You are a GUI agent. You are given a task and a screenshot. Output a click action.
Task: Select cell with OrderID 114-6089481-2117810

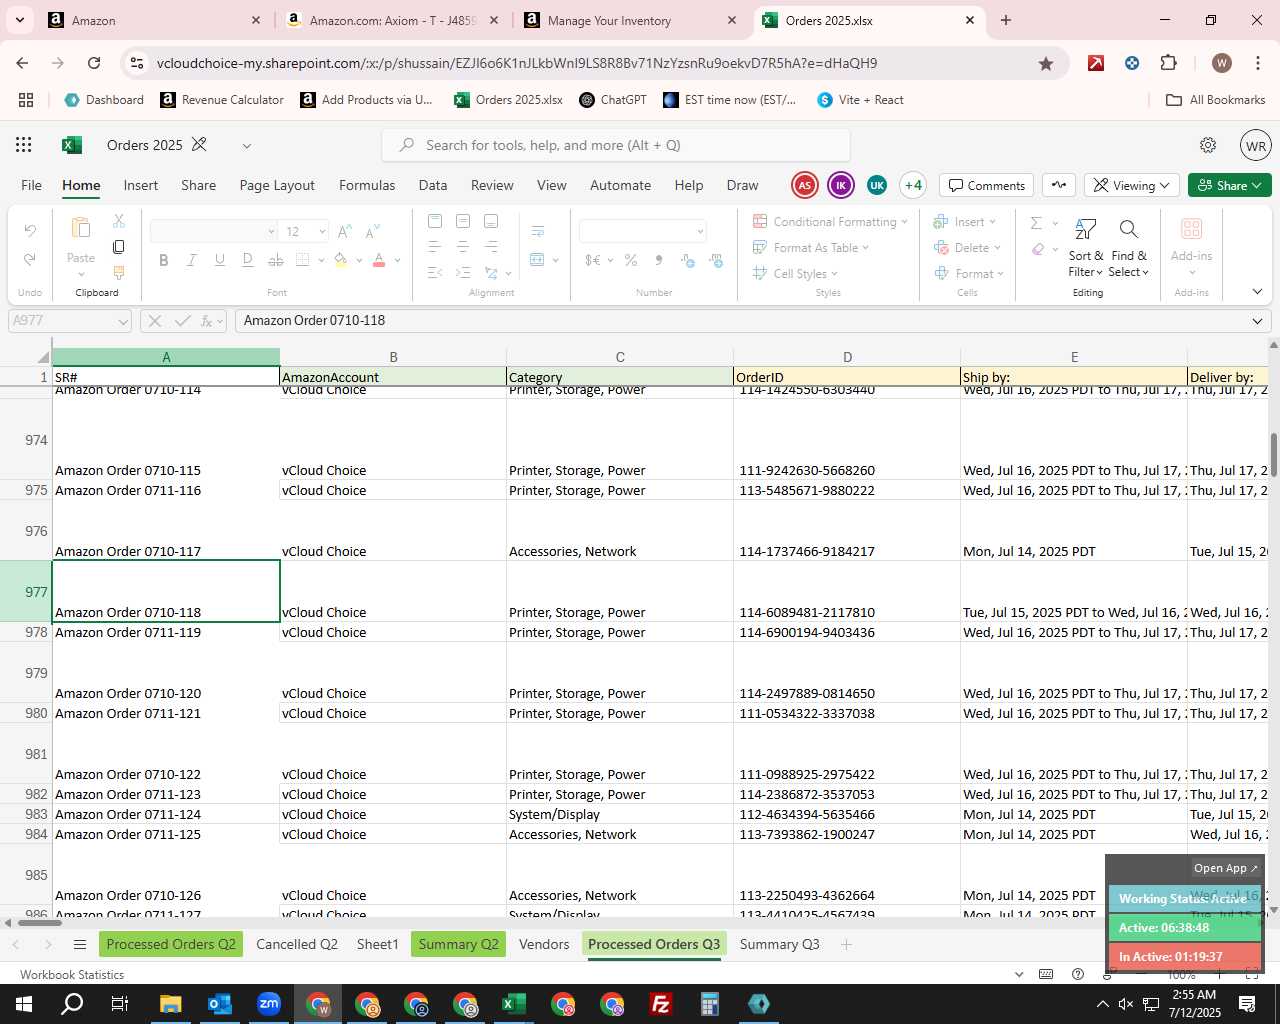[847, 592]
